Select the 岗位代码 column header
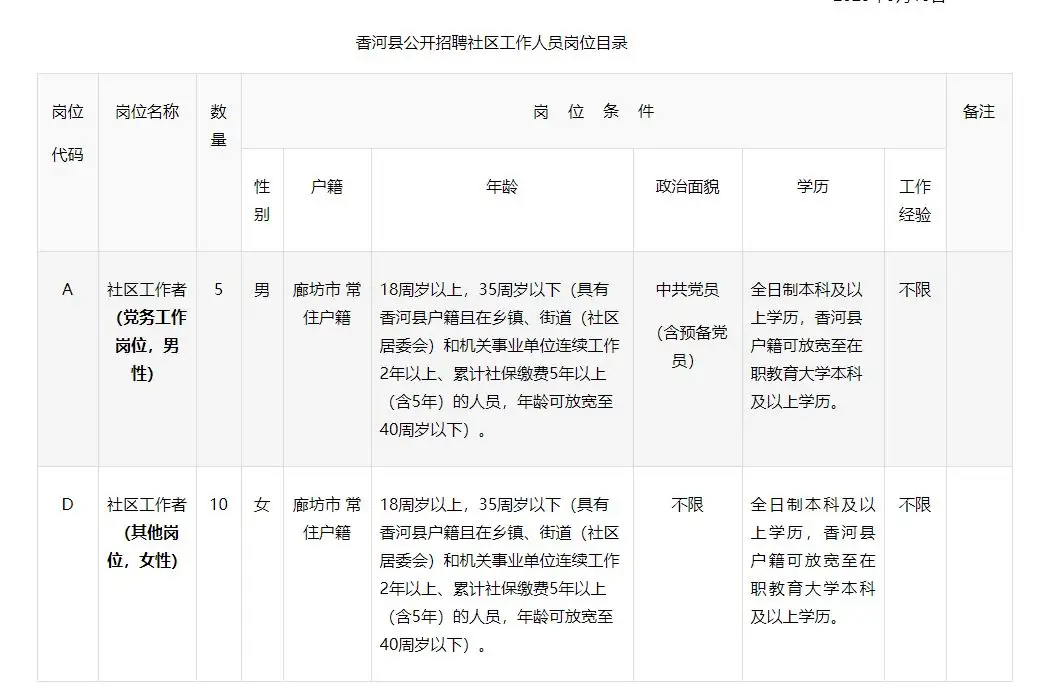This screenshot has height=693, width=1037. point(68,133)
